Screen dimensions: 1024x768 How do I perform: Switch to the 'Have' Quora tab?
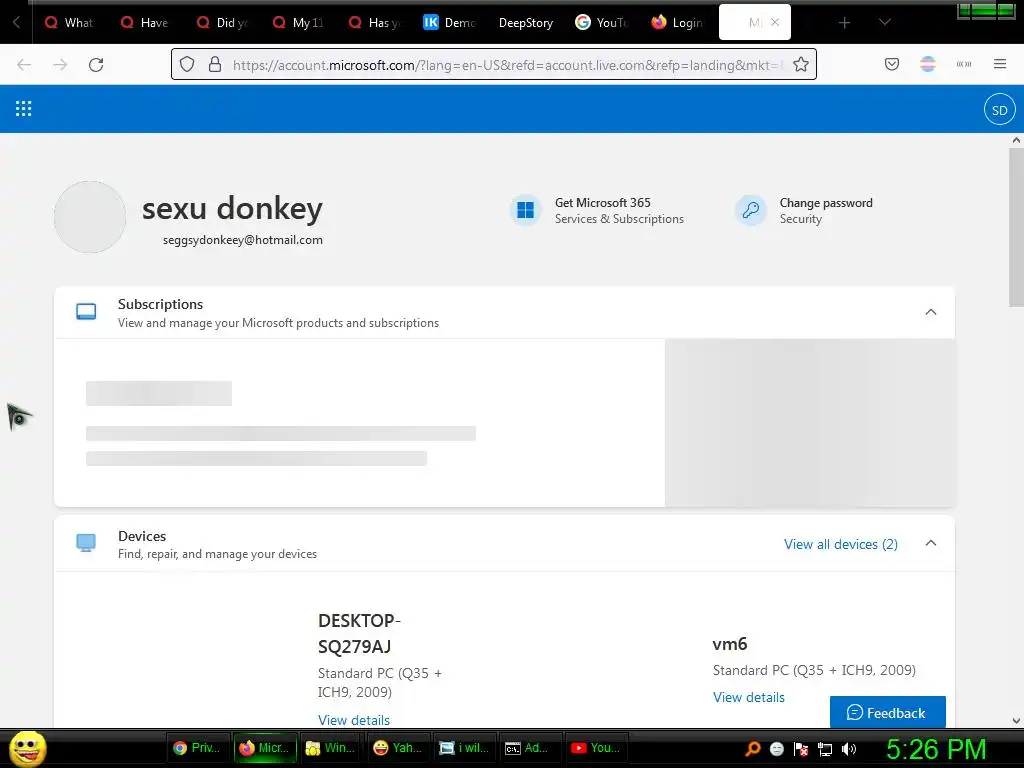(x=145, y=23)
